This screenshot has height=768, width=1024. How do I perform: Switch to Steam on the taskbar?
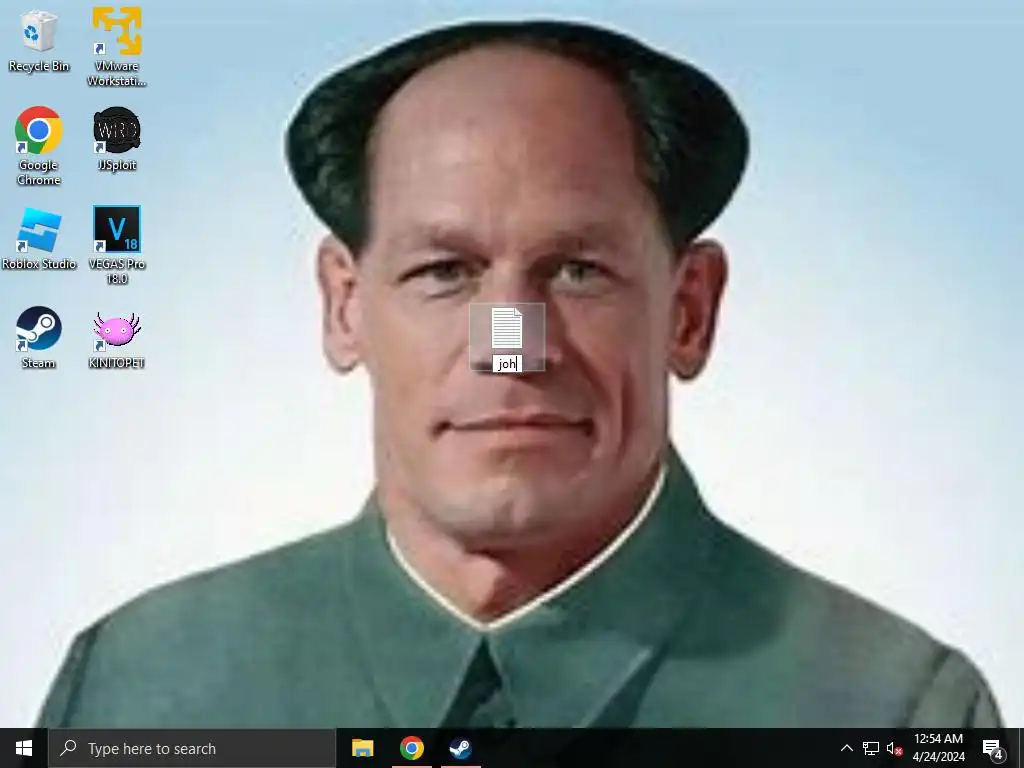pyautogui.click(x=460, y=748)
